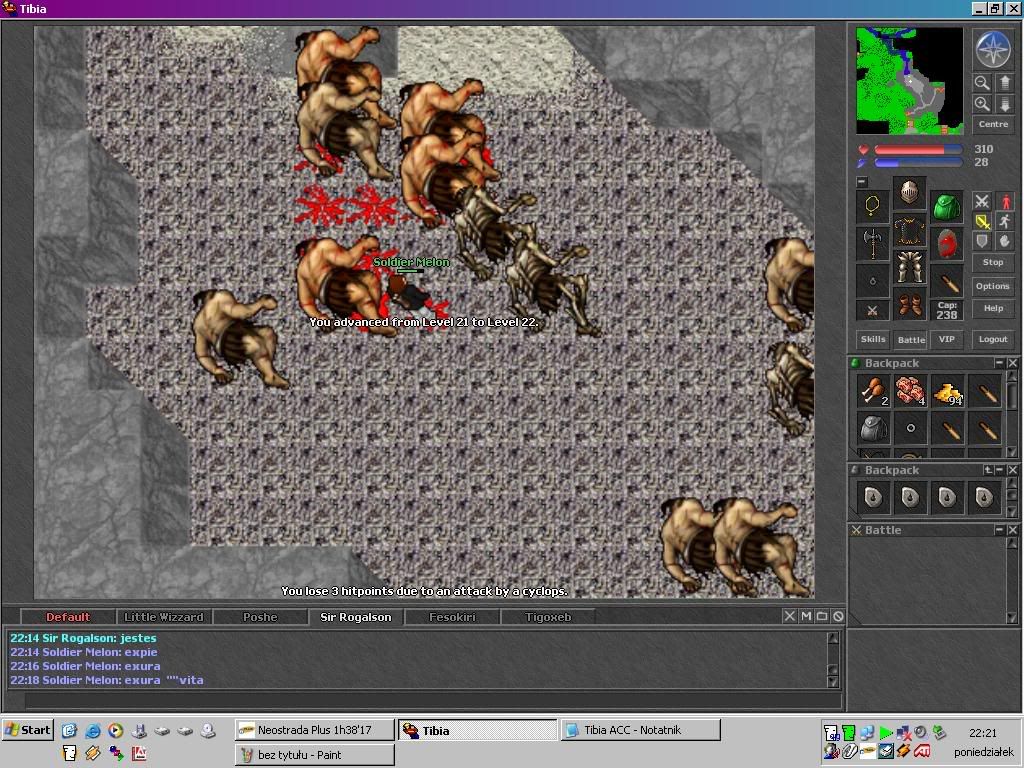Minimize the second Backpack container
Image resolution: width=1024 pixels, height=768 pixels.
click(999, 470)
